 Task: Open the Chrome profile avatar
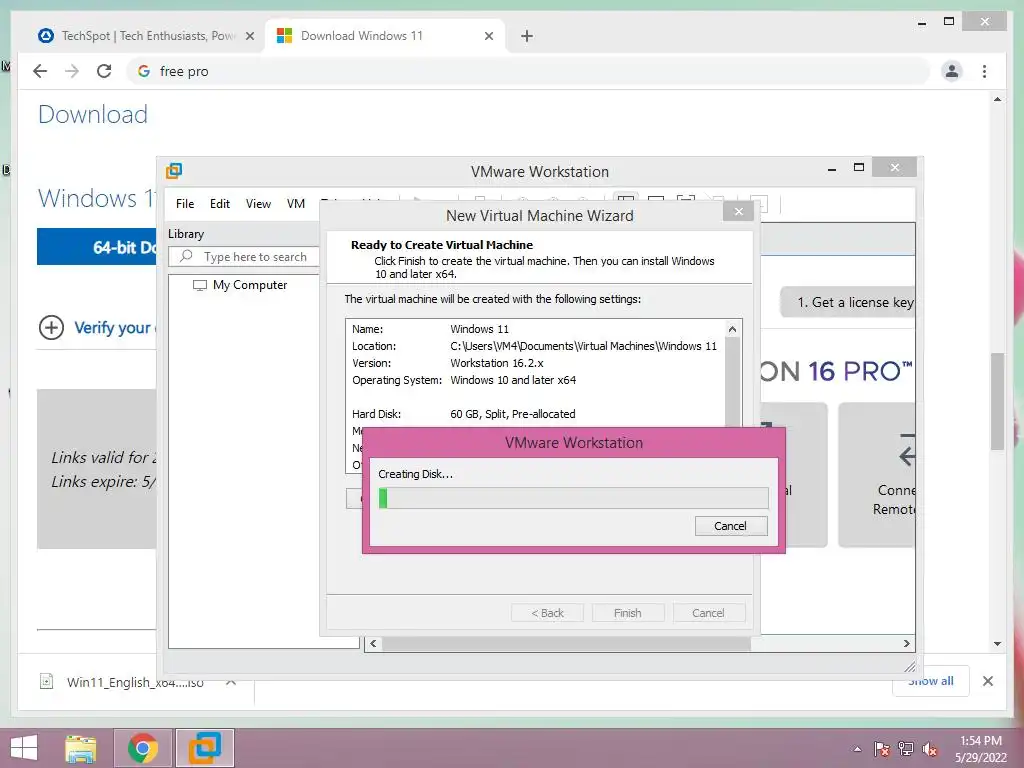(952, 71)
